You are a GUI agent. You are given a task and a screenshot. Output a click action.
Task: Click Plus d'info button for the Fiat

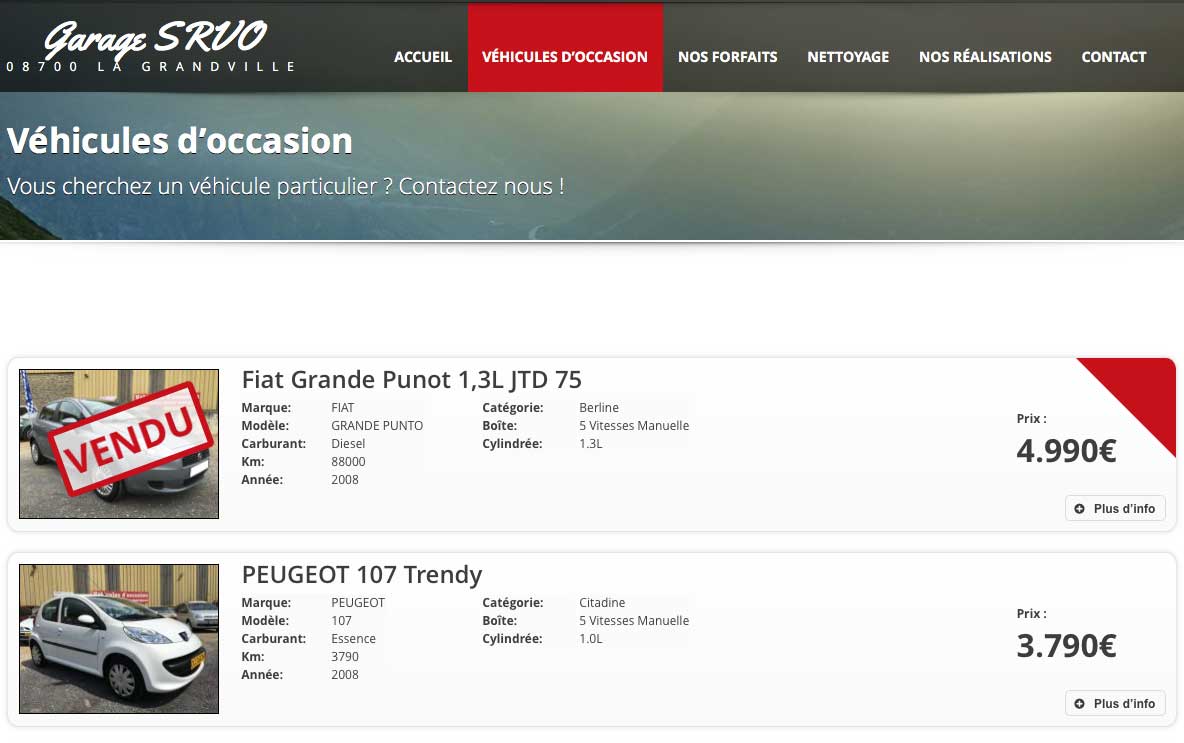point(1115,508)
